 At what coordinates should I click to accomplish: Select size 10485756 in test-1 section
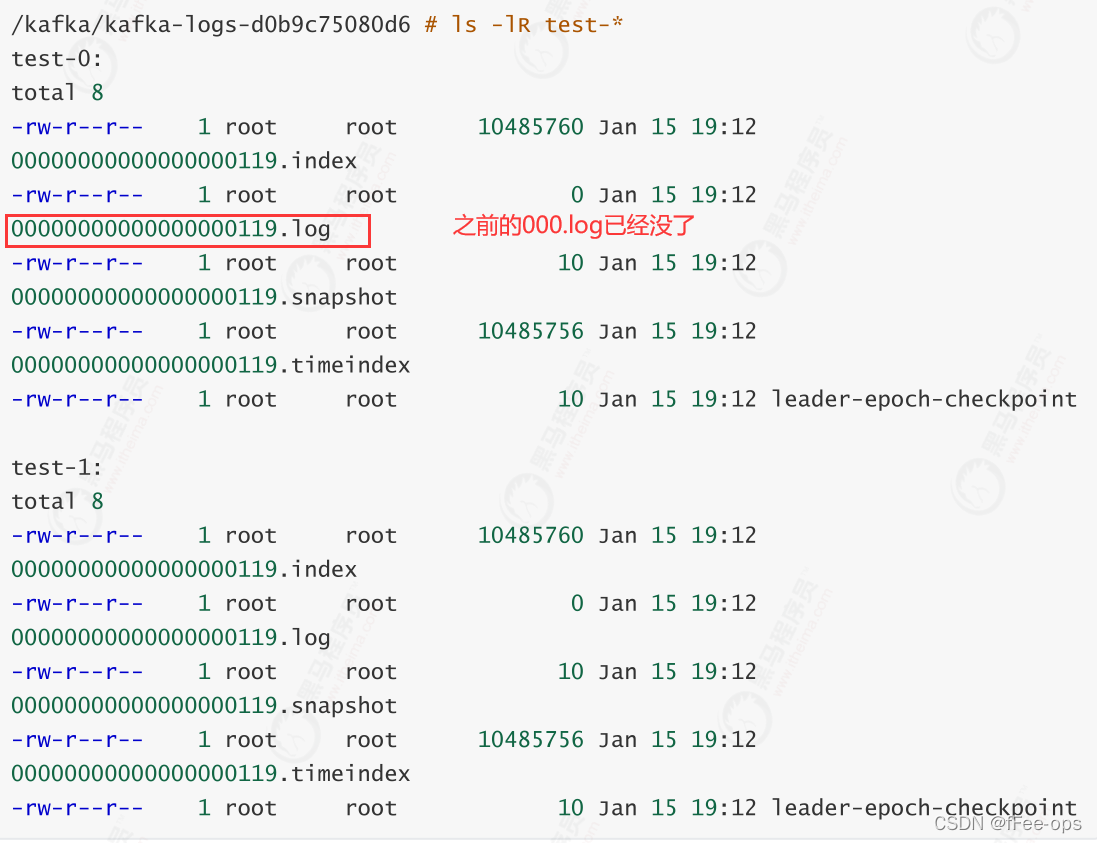pos(530,739)
